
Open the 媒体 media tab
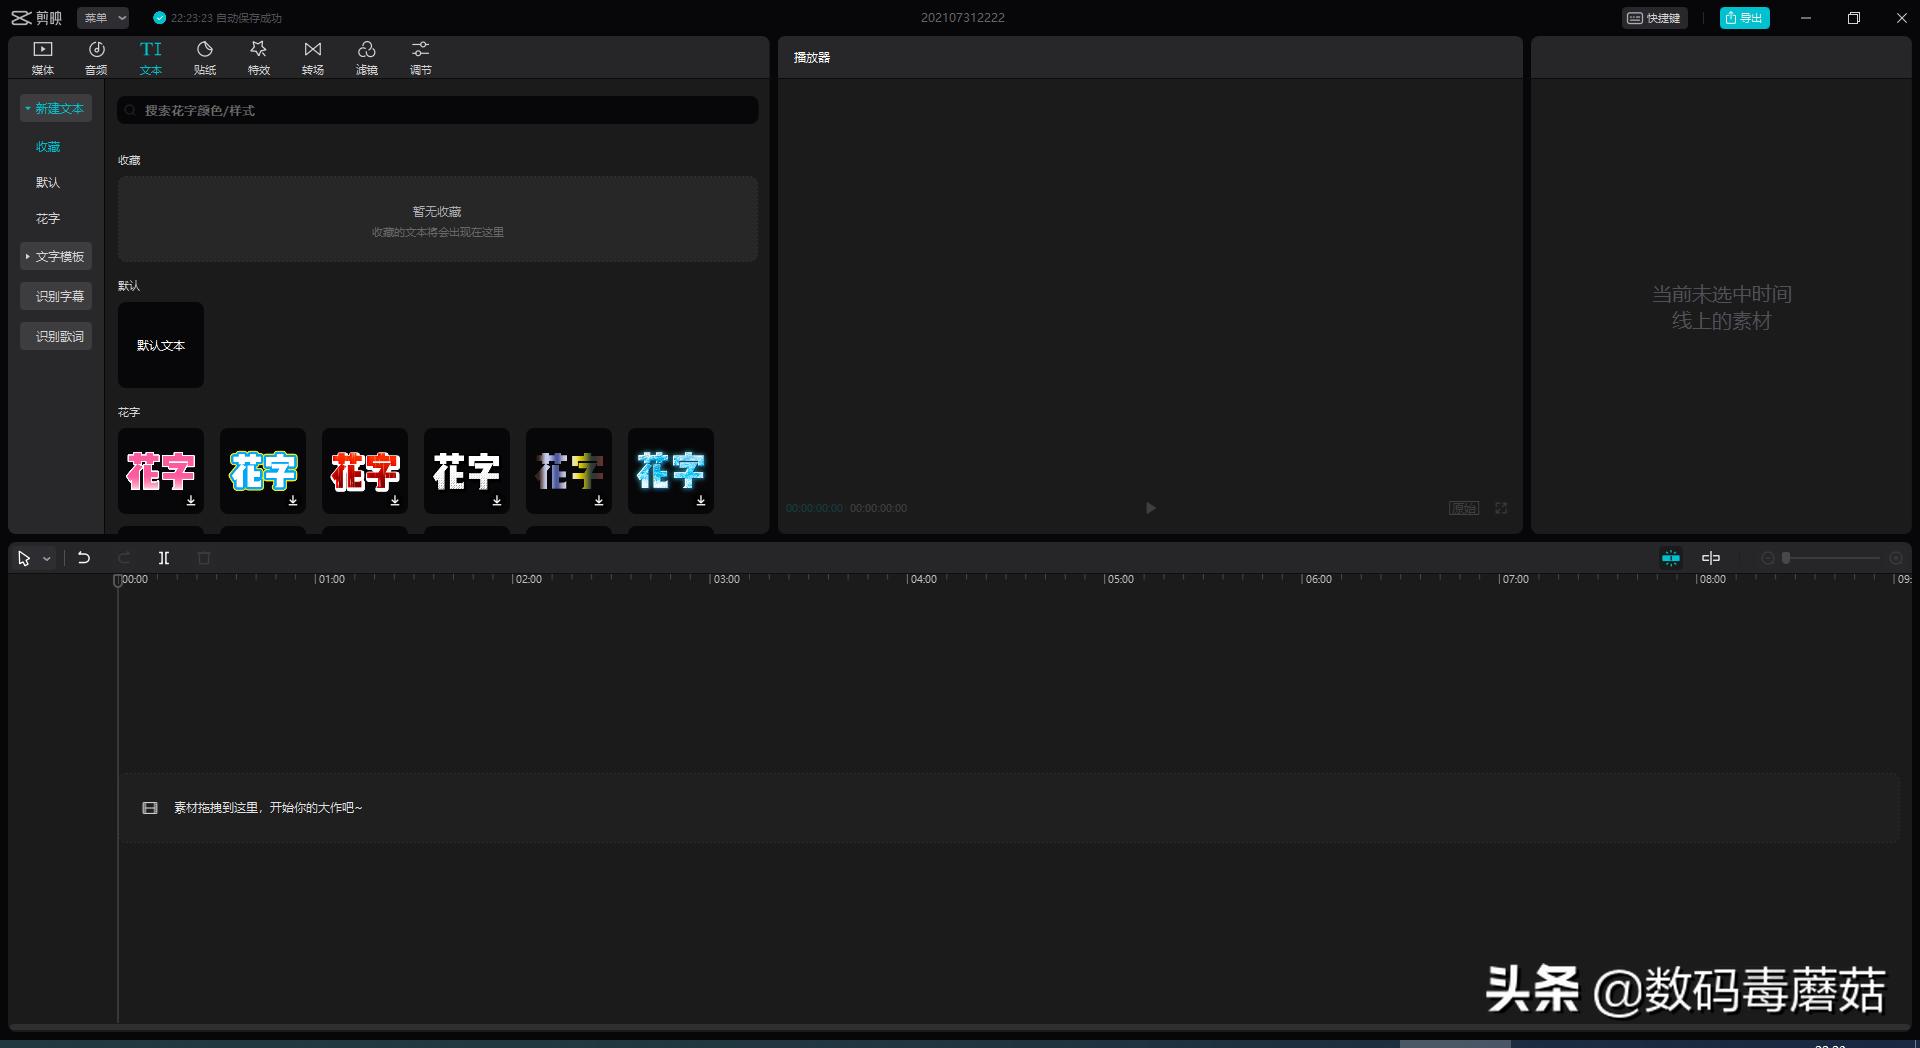[43, 58]
